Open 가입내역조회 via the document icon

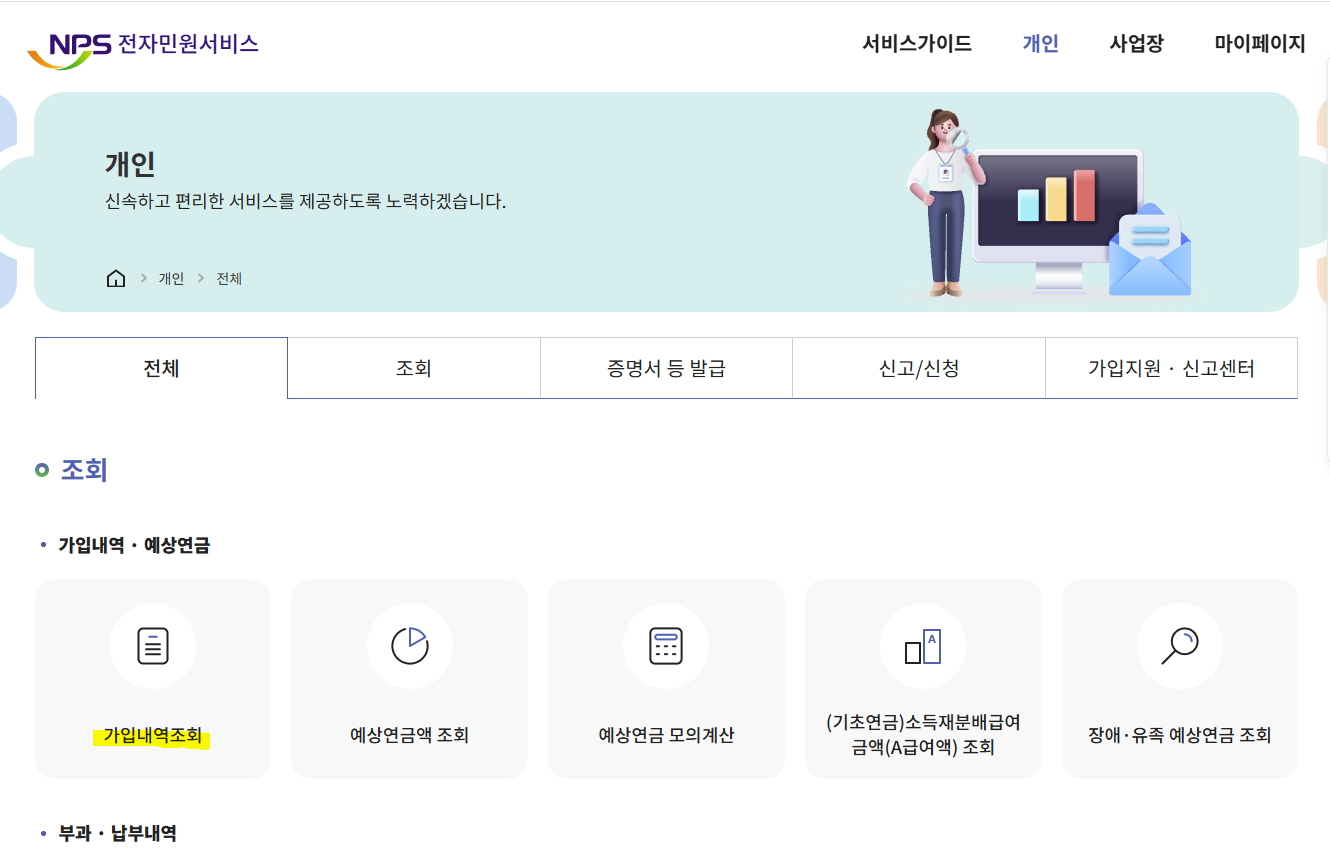click(152, 646)
